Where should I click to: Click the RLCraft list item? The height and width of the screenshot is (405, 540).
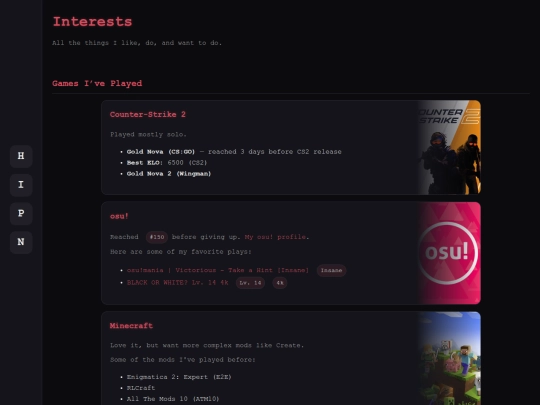[x=141, y=388]
